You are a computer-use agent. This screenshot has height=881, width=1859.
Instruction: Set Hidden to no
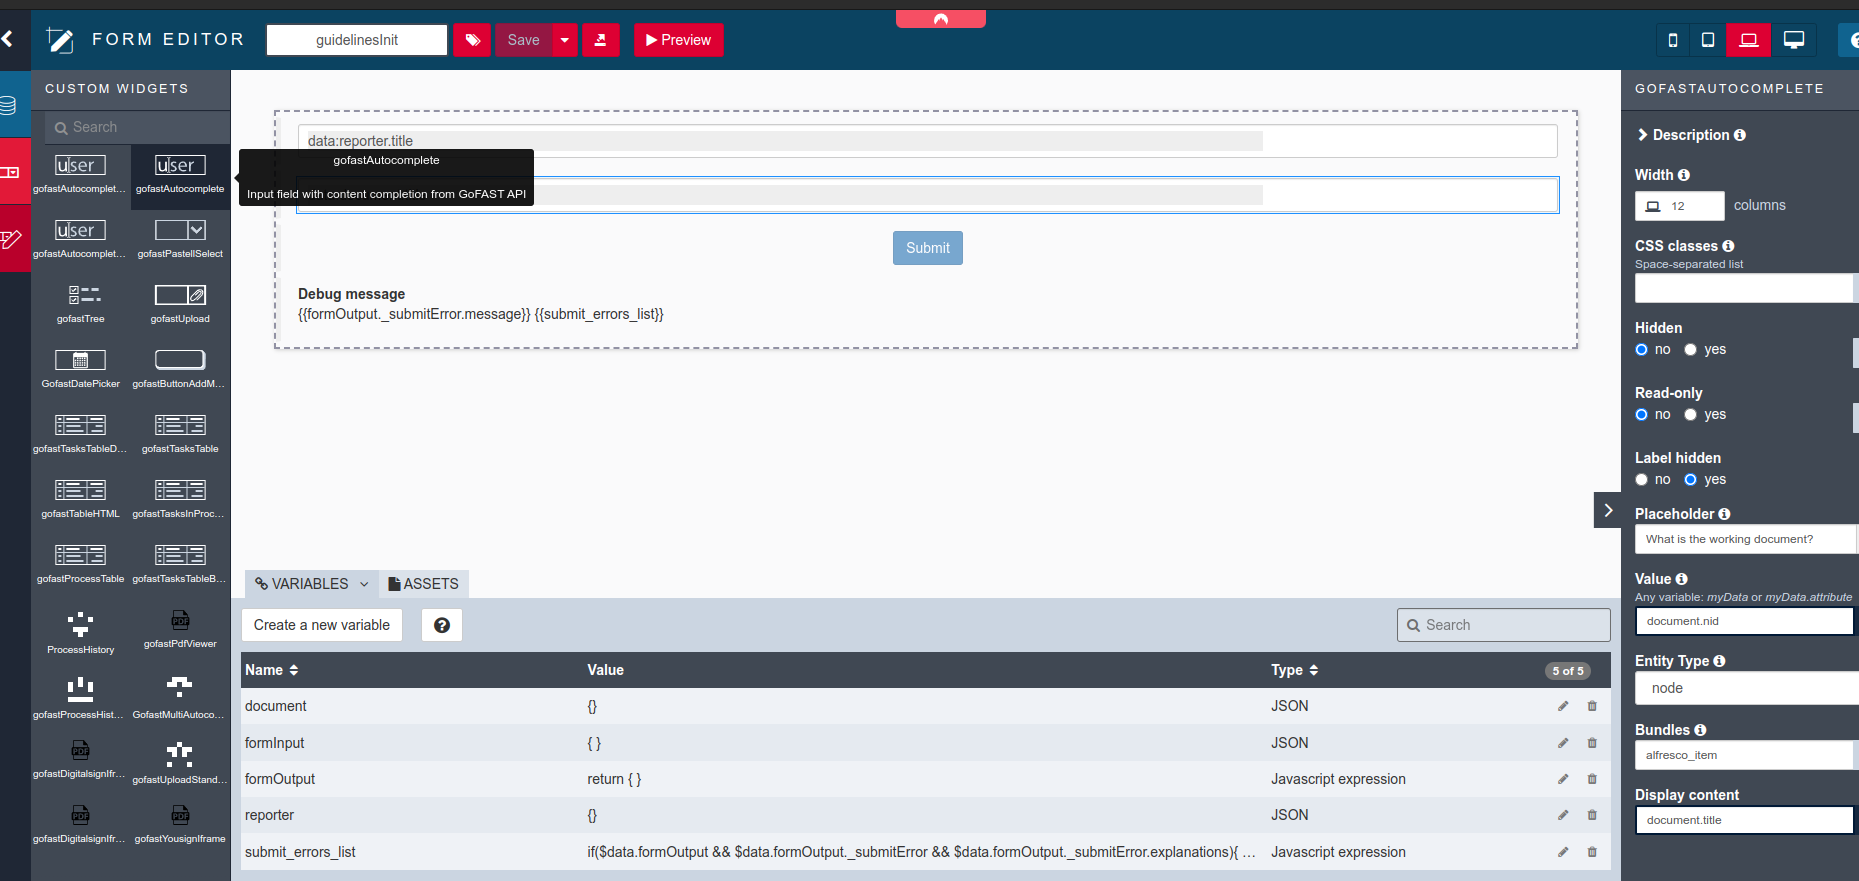point(1641,349)
